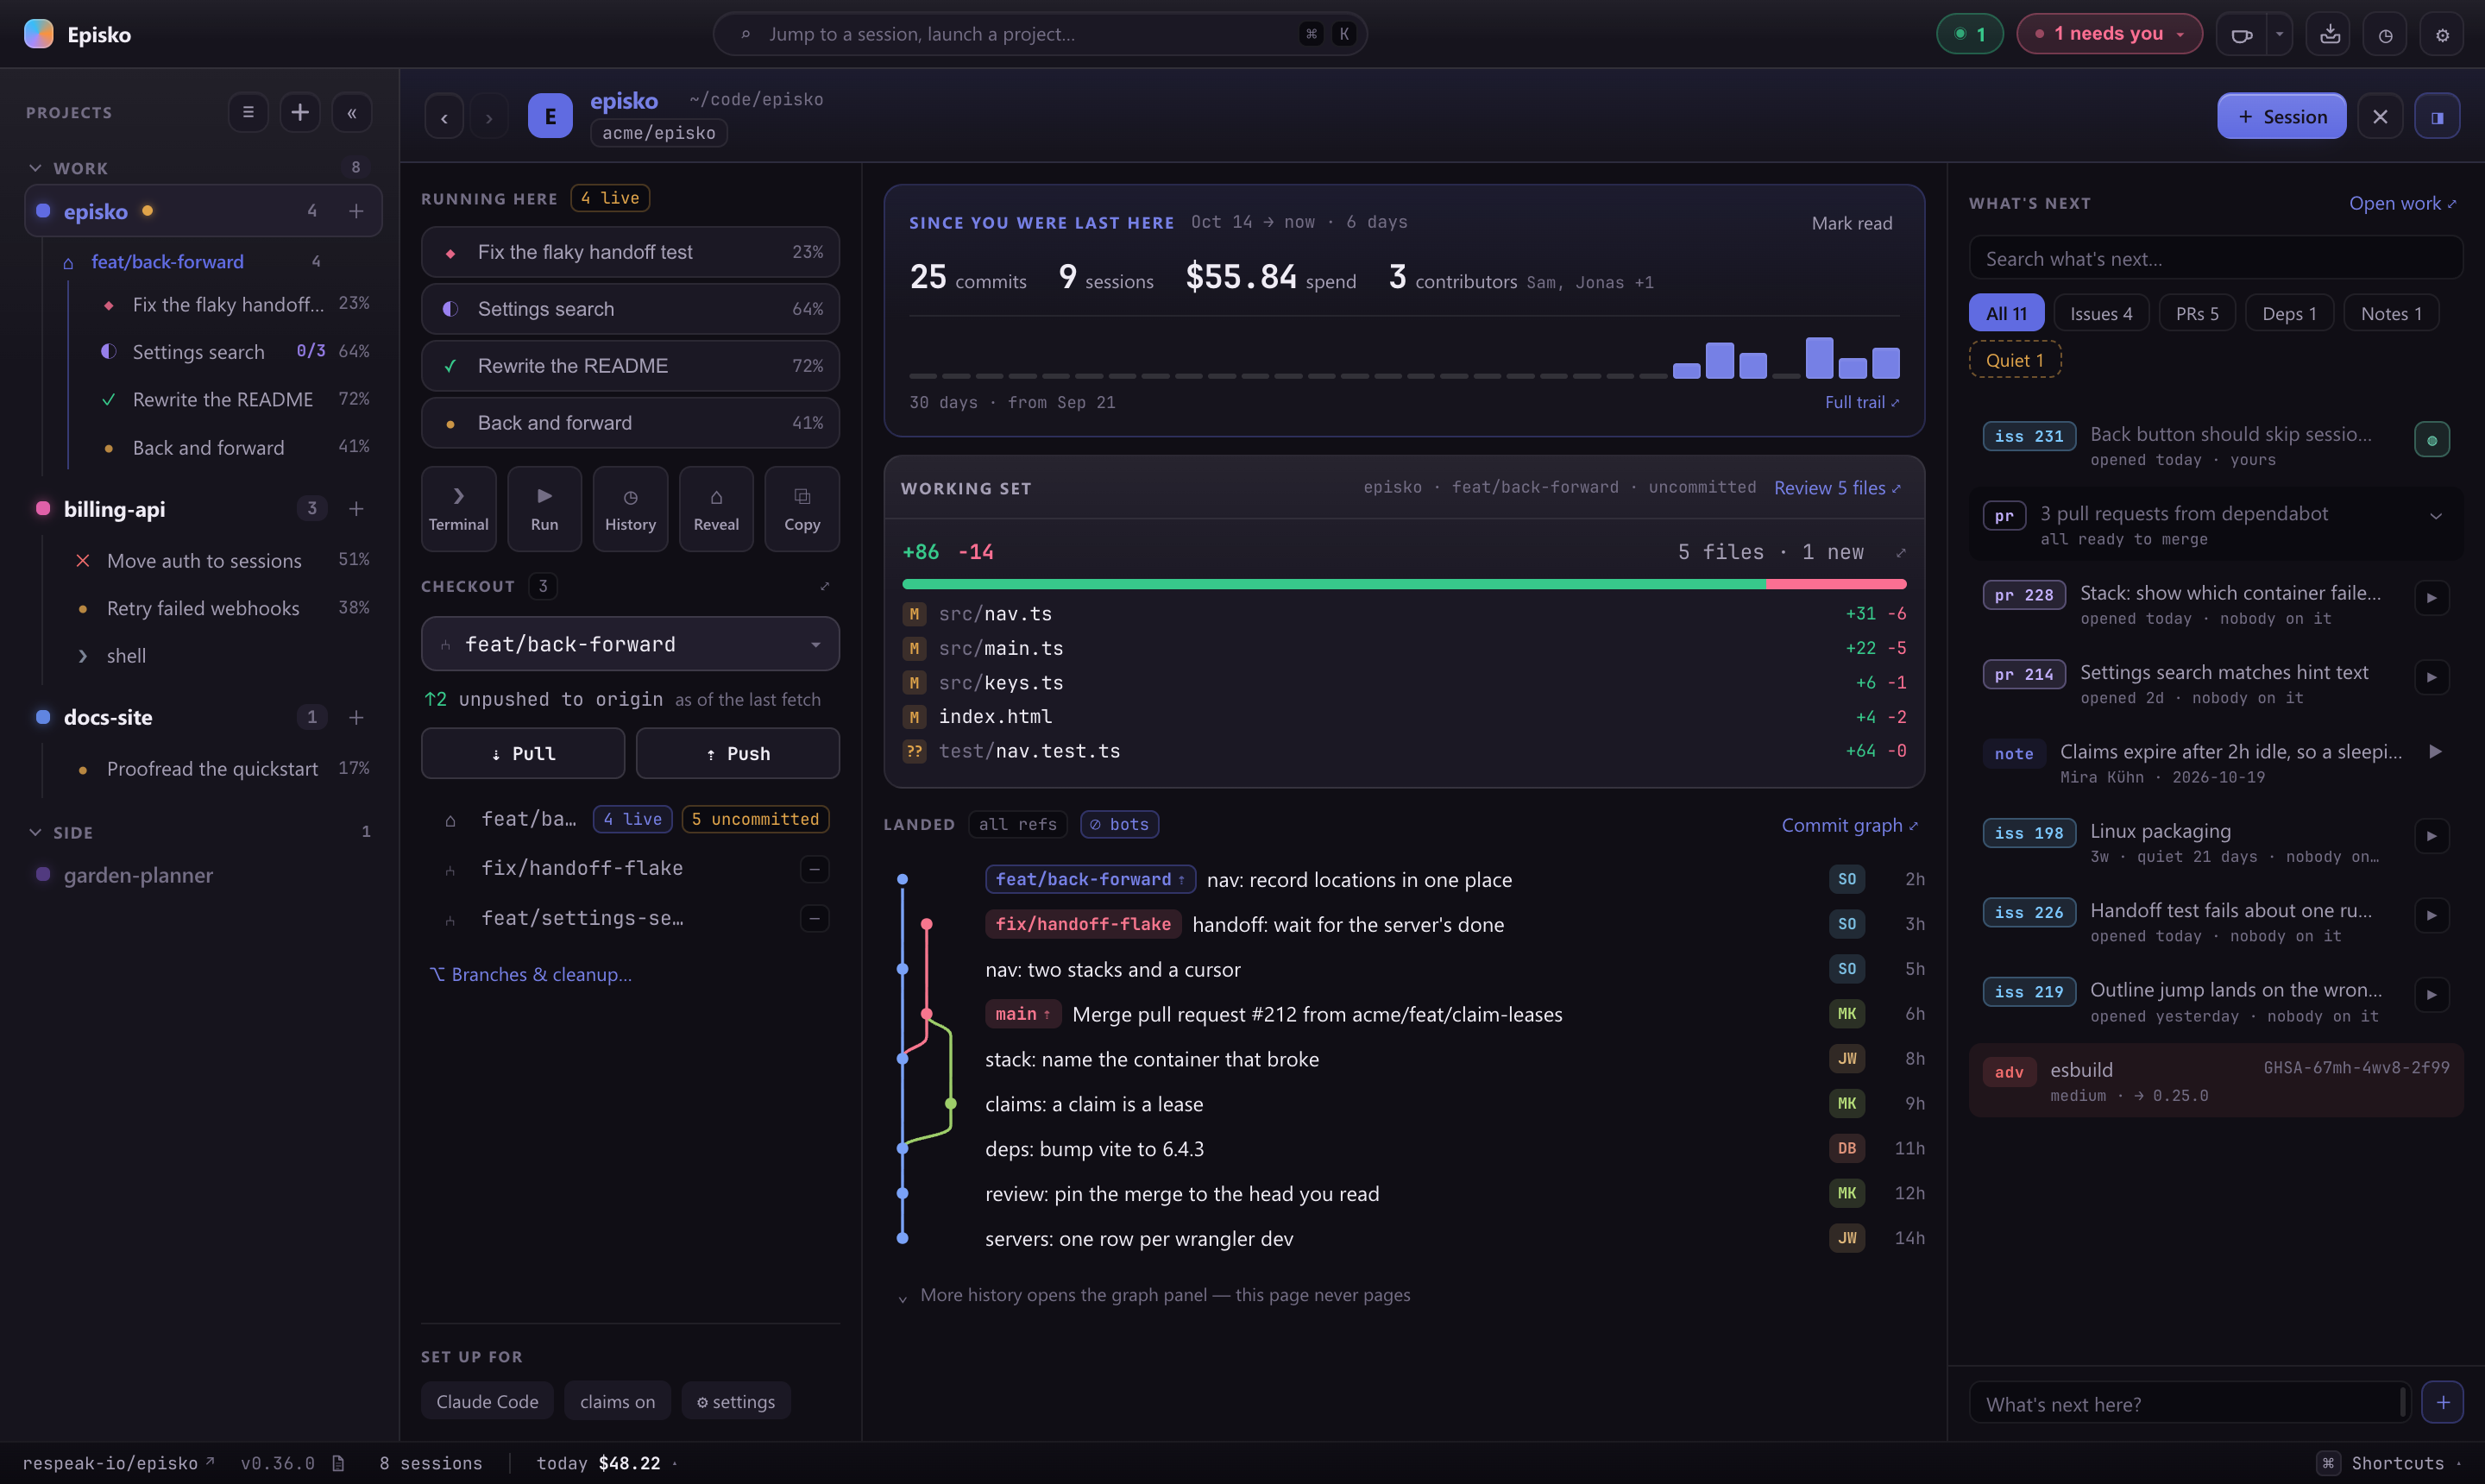
Task: Add the what's next note
Action: (x=2442, y=1402)
